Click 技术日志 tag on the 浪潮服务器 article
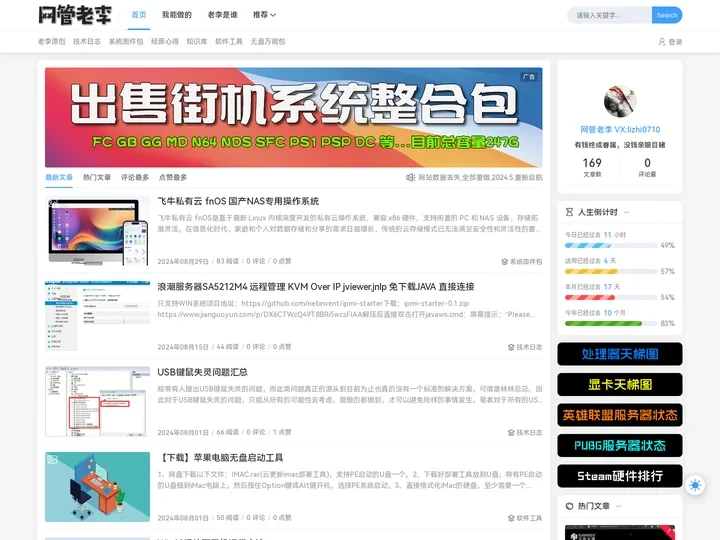The height and width of the screenshot is (540, 720). pyautogui.click(x=529, y=347)
